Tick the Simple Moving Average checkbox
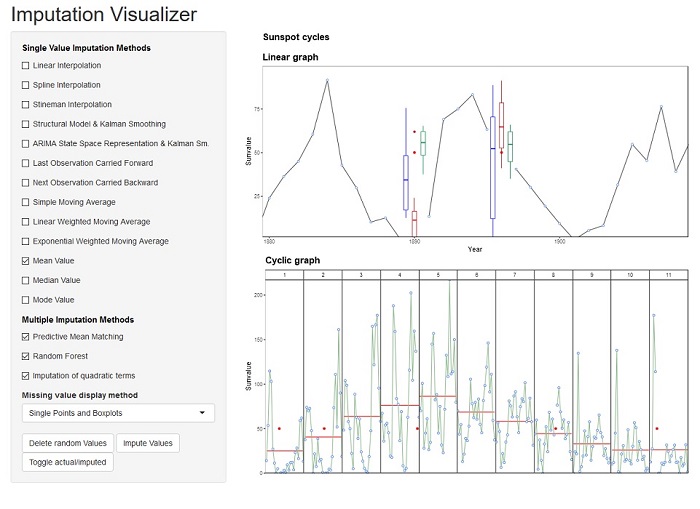700x509 pixels. click(x=25, y=202)
